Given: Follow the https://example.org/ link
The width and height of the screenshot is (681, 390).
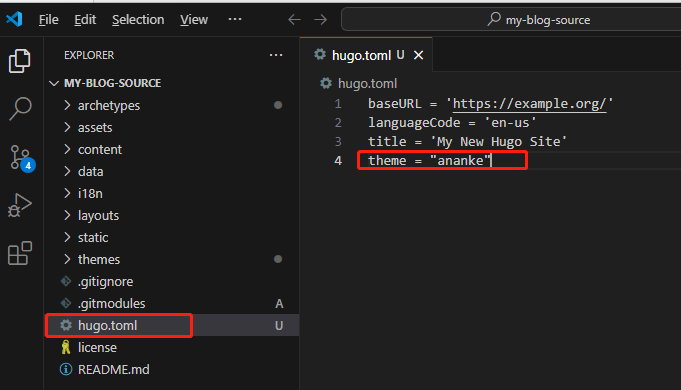Looking at the screenshot, I should click(529, 103).
